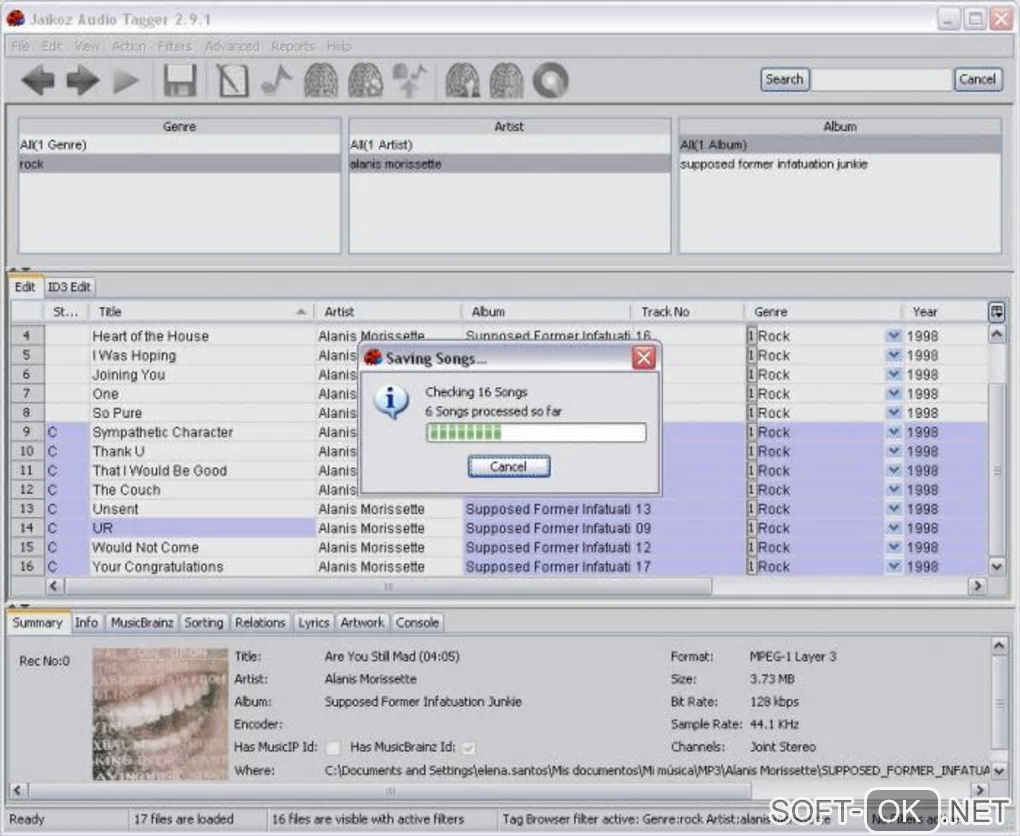The image size is (1020, 836).
Task: Sort table by Artist column header
Action: [387, 312]
